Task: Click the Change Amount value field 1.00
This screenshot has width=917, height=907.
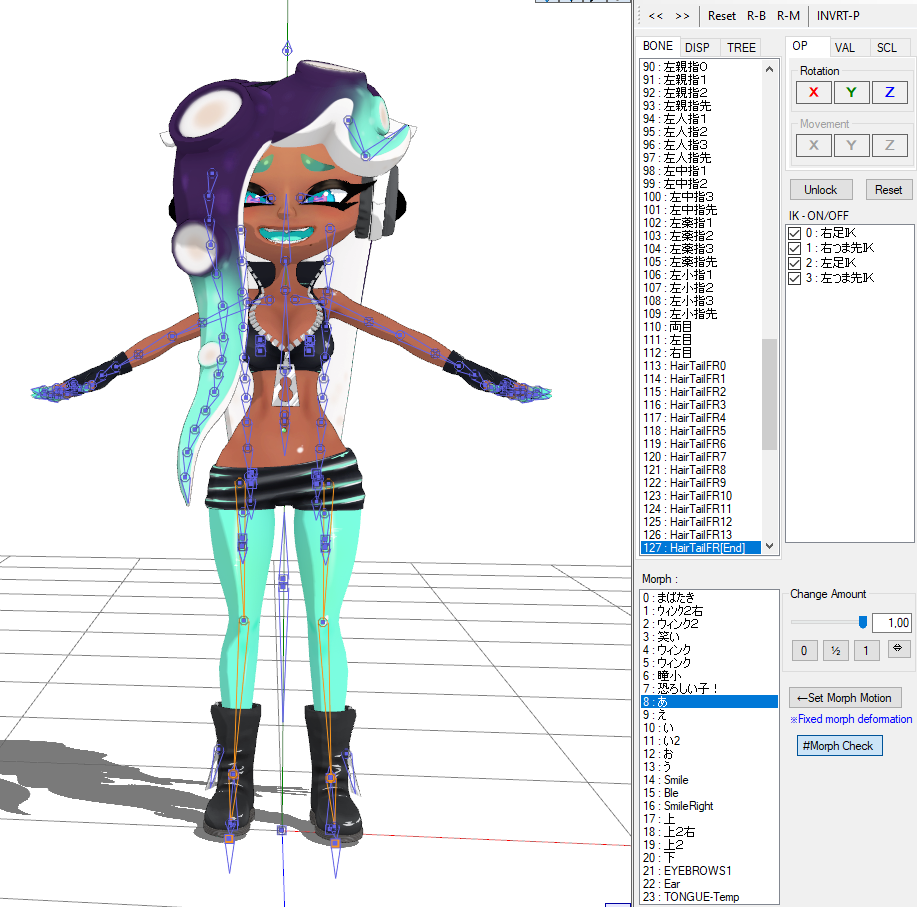Action: (891, 623)
